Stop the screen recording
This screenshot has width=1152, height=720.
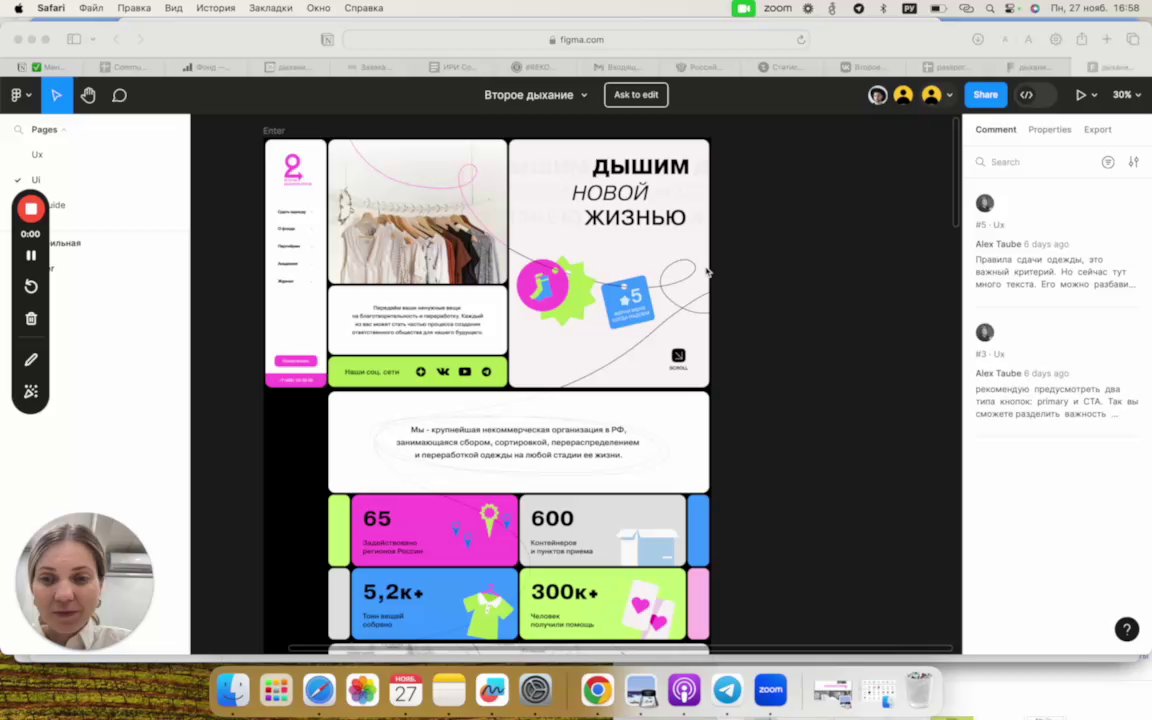click(31, 209)
